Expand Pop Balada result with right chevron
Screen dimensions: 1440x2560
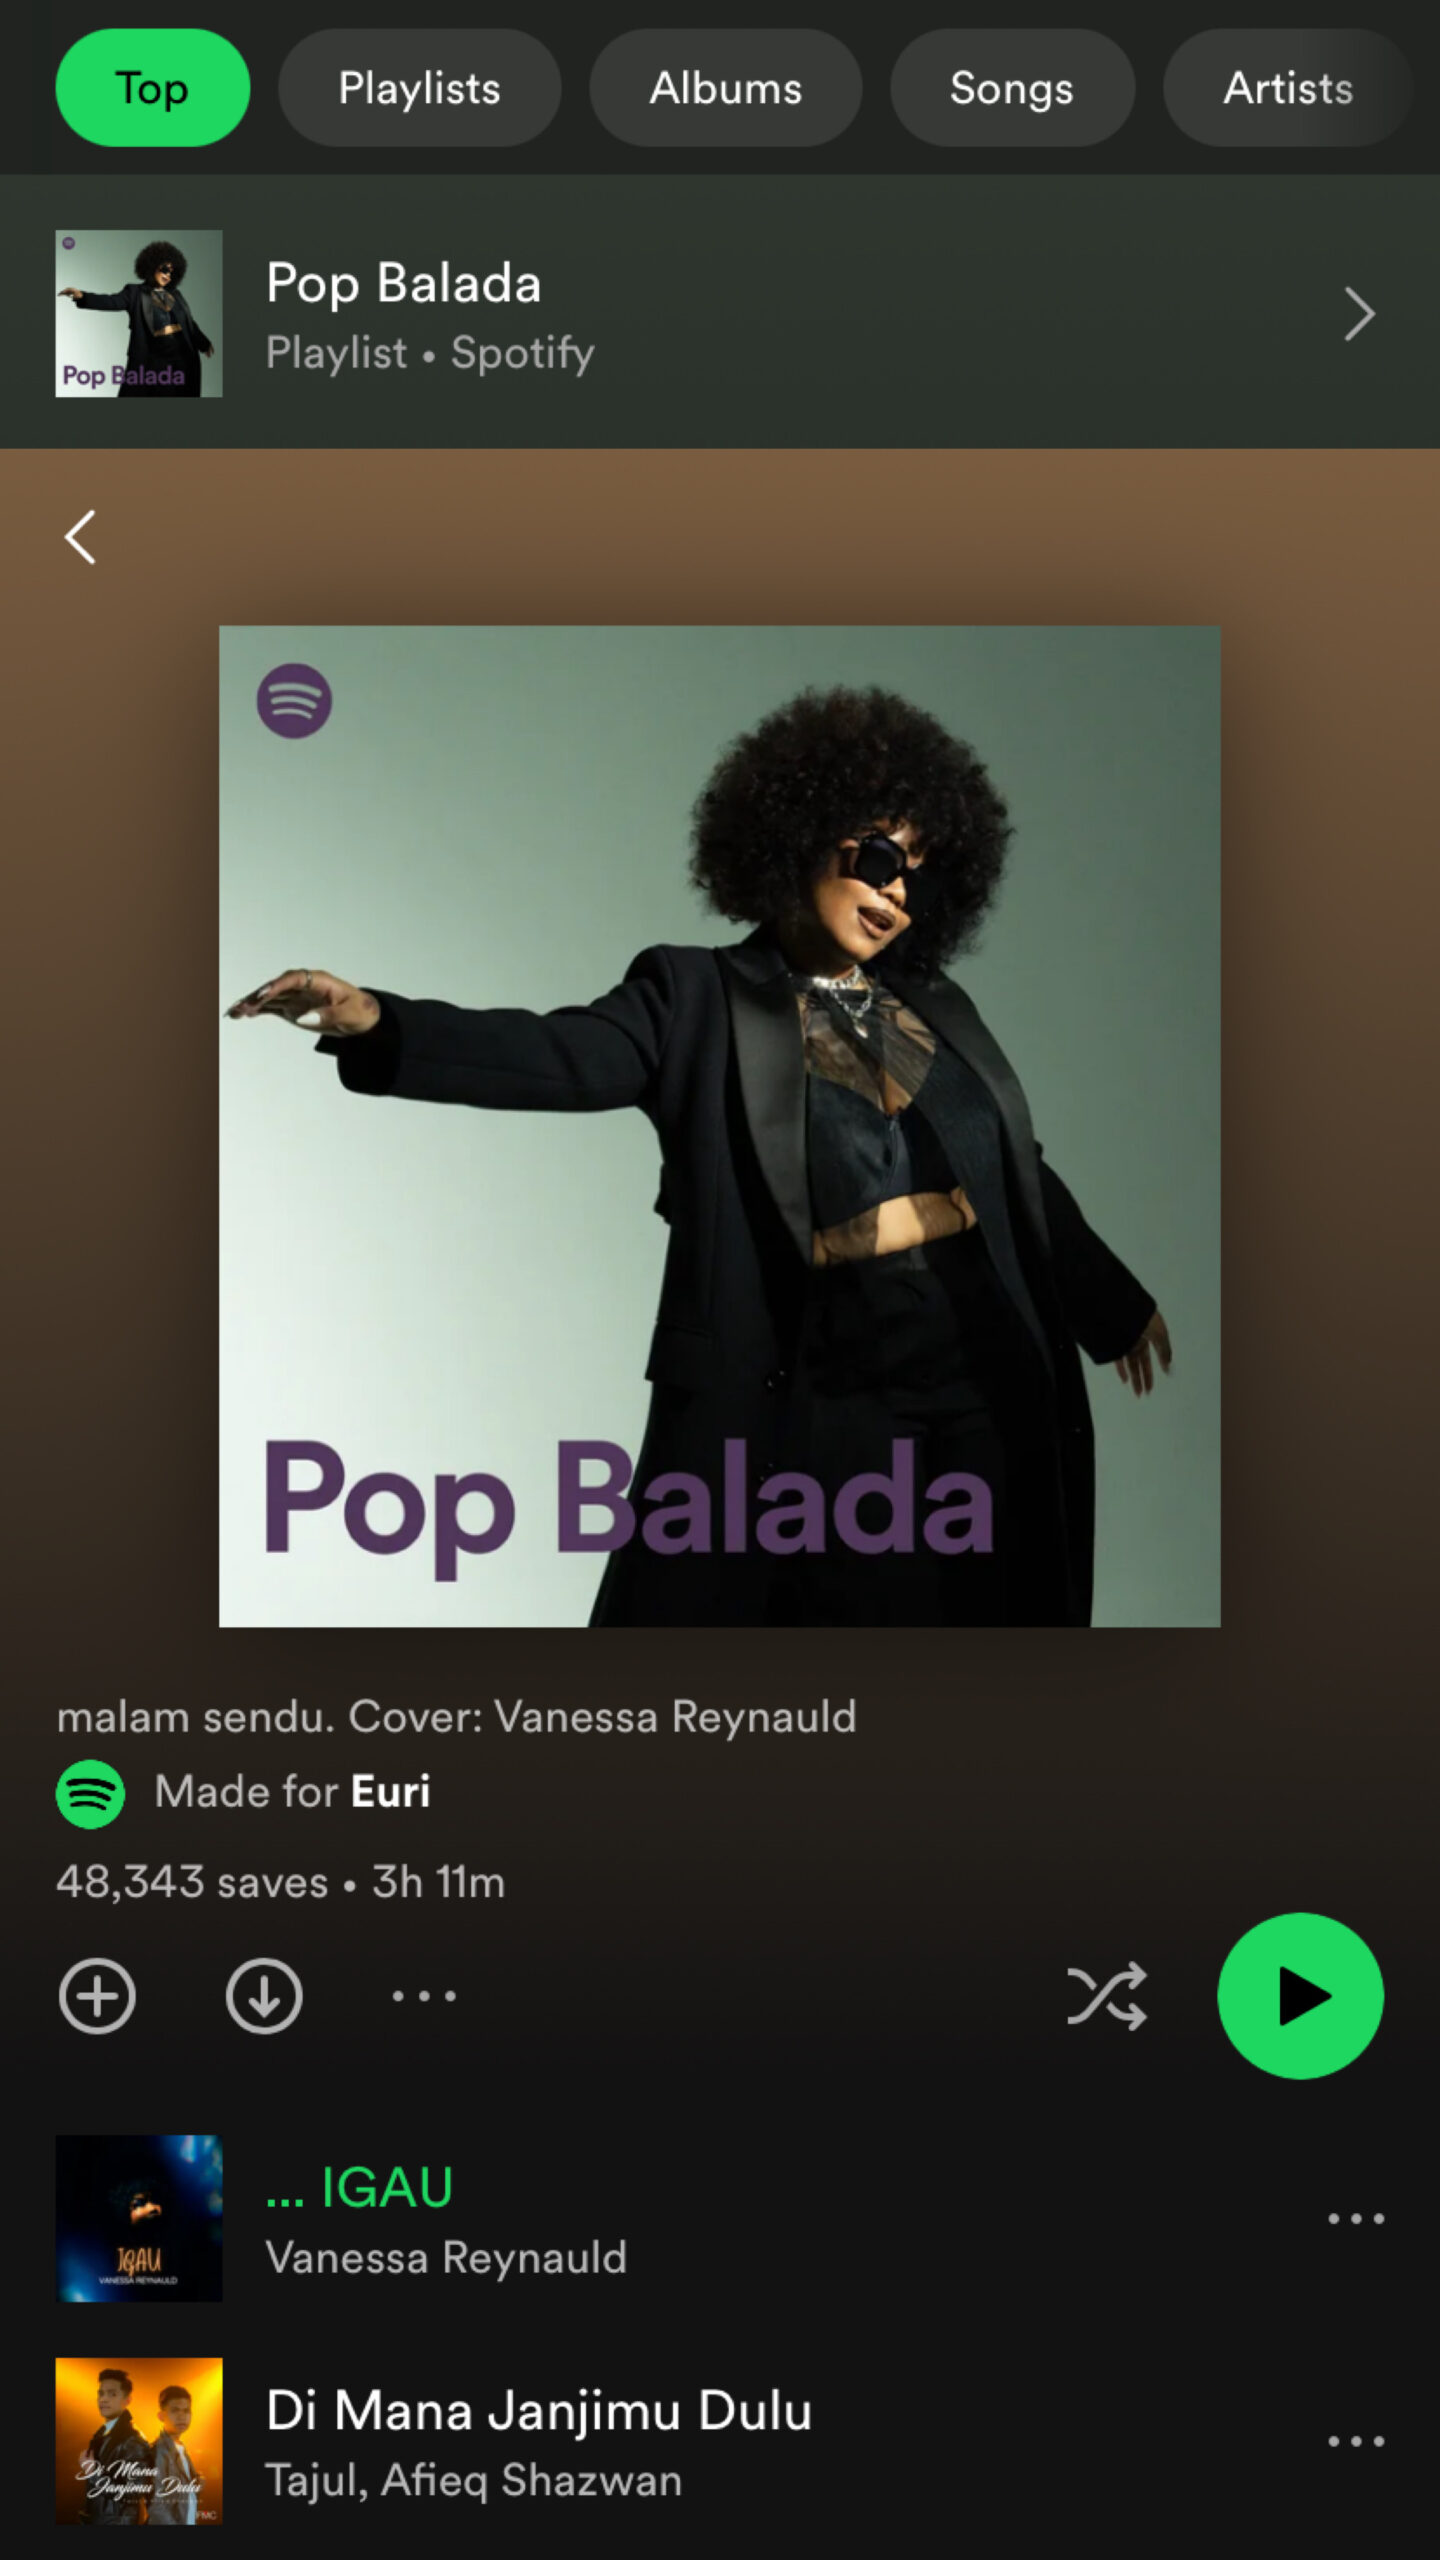tap(1359, 314)
